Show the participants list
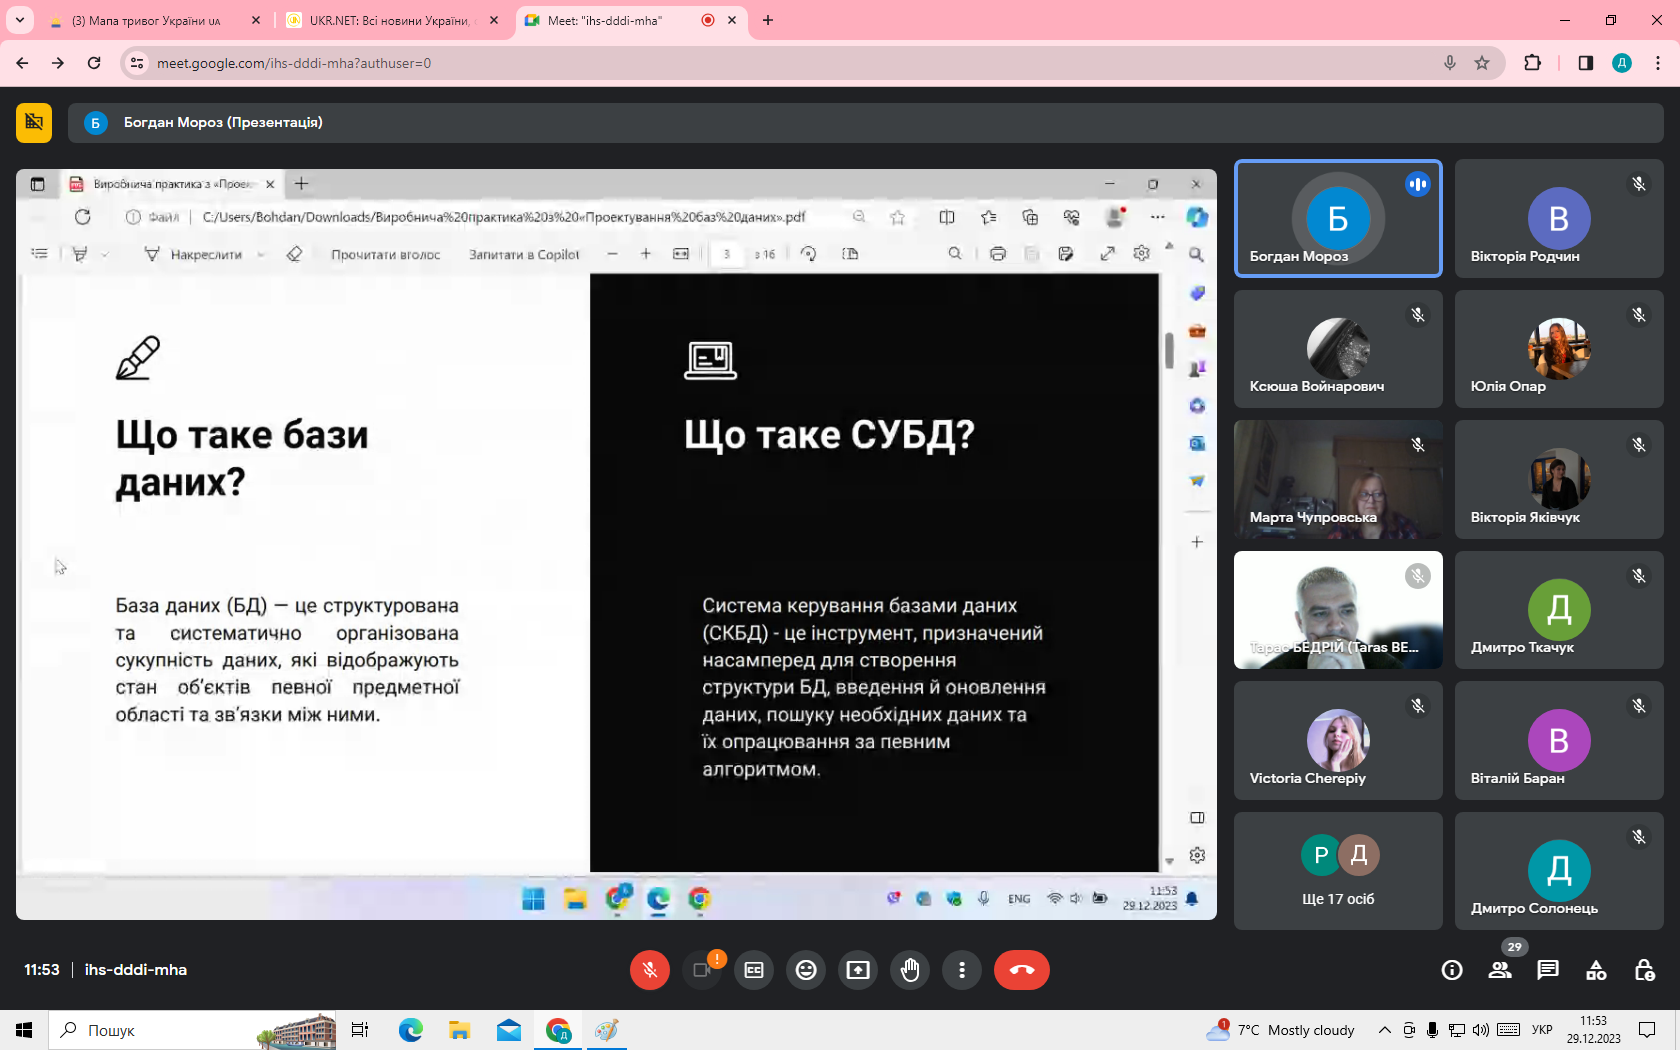The width and height of the screenshot is (1680, 1050). (x=1500, y=970)
